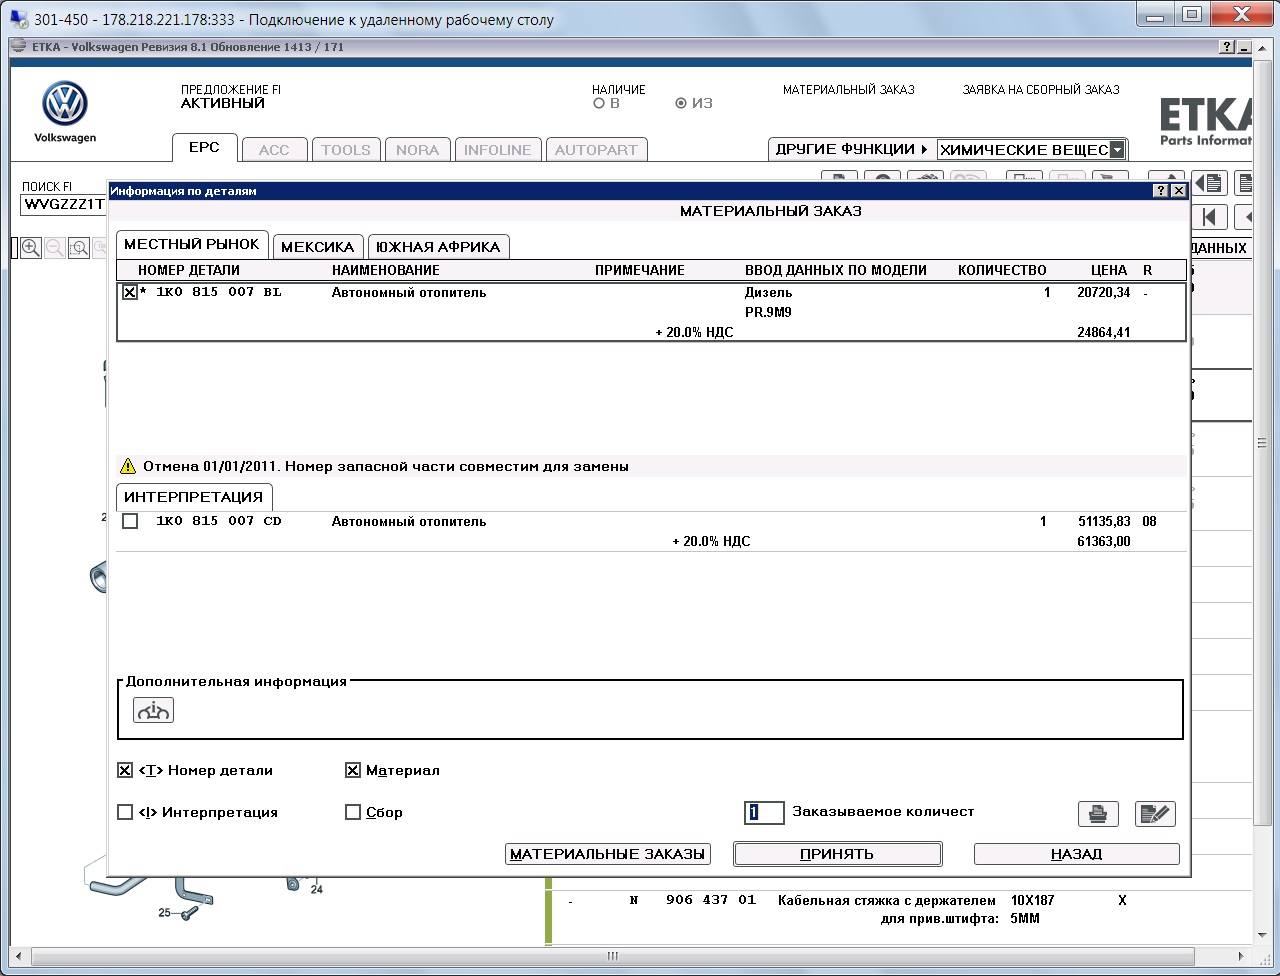This screenshot has height=976, width=1280.
Task: Click the МАТЕРИАЛЬНЫЕ ЗАКАЗЫ button
Action: coord(608,854)
